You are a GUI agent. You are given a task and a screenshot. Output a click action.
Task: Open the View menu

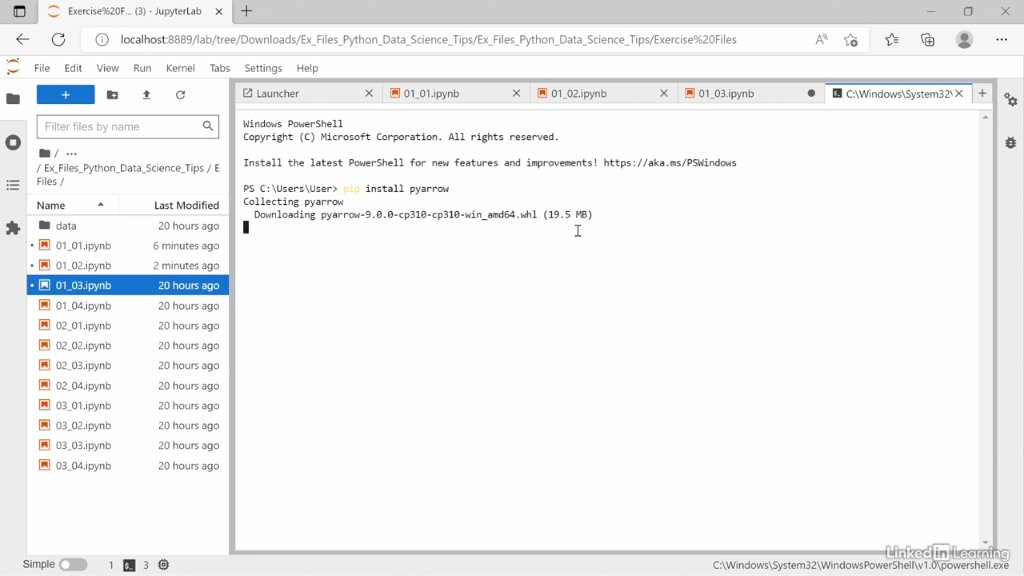point(108,68)
